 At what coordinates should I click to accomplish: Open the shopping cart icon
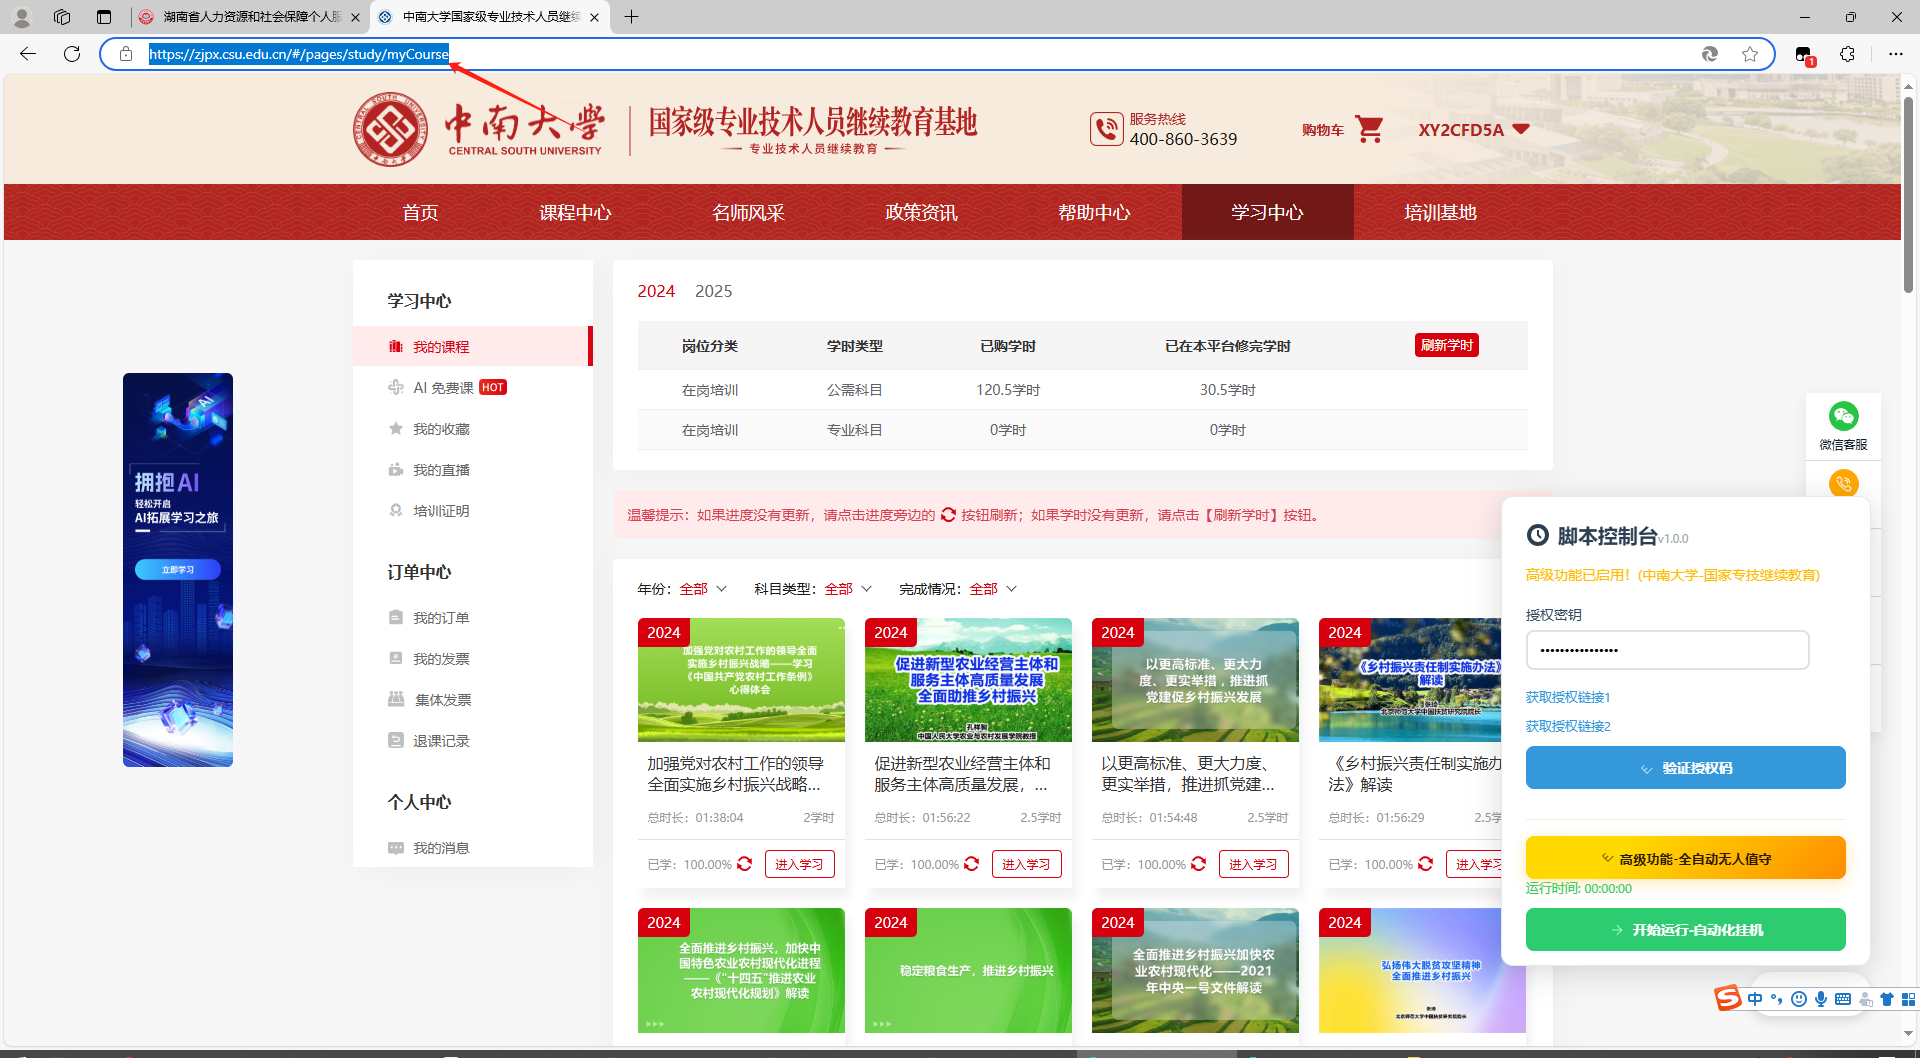pyautogui.click(x=1369, y=129)
